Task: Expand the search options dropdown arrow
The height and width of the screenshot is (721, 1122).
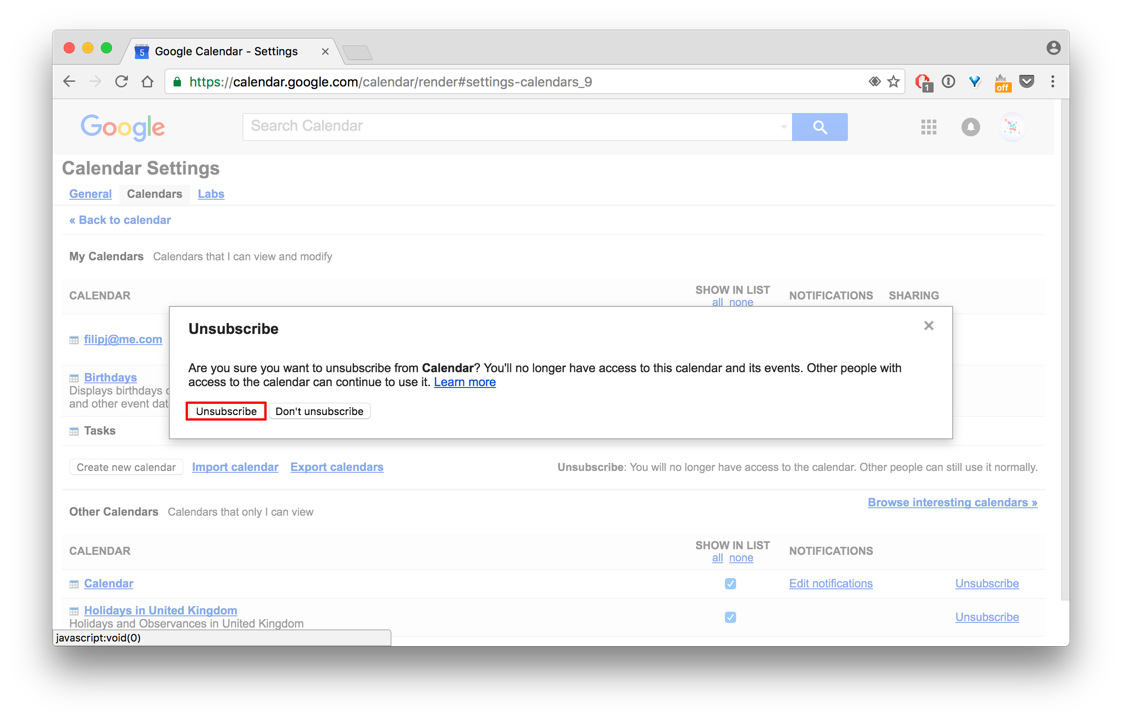Action: tap(783, 127)
